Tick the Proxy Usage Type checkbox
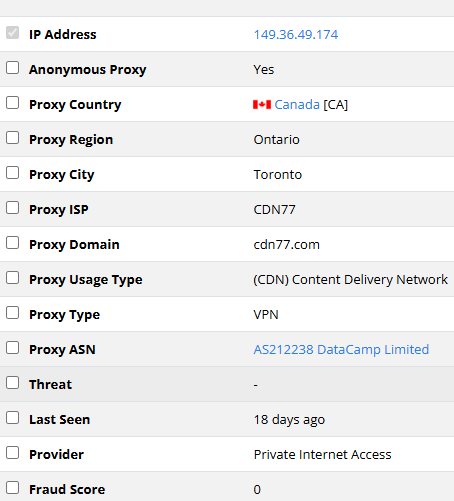The height and width of the screenshot is (501, 454). (x=13, y=278)
